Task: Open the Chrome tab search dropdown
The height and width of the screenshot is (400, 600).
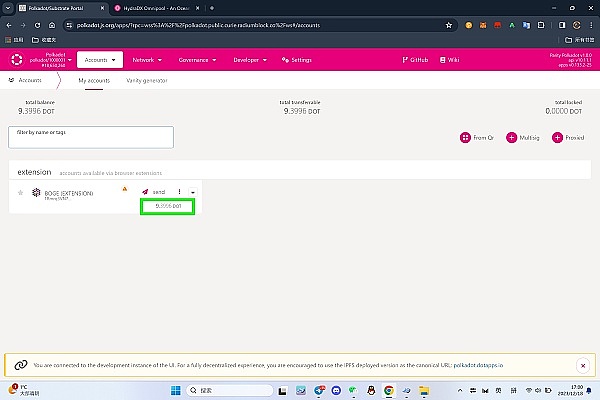Action: point(8,8)
